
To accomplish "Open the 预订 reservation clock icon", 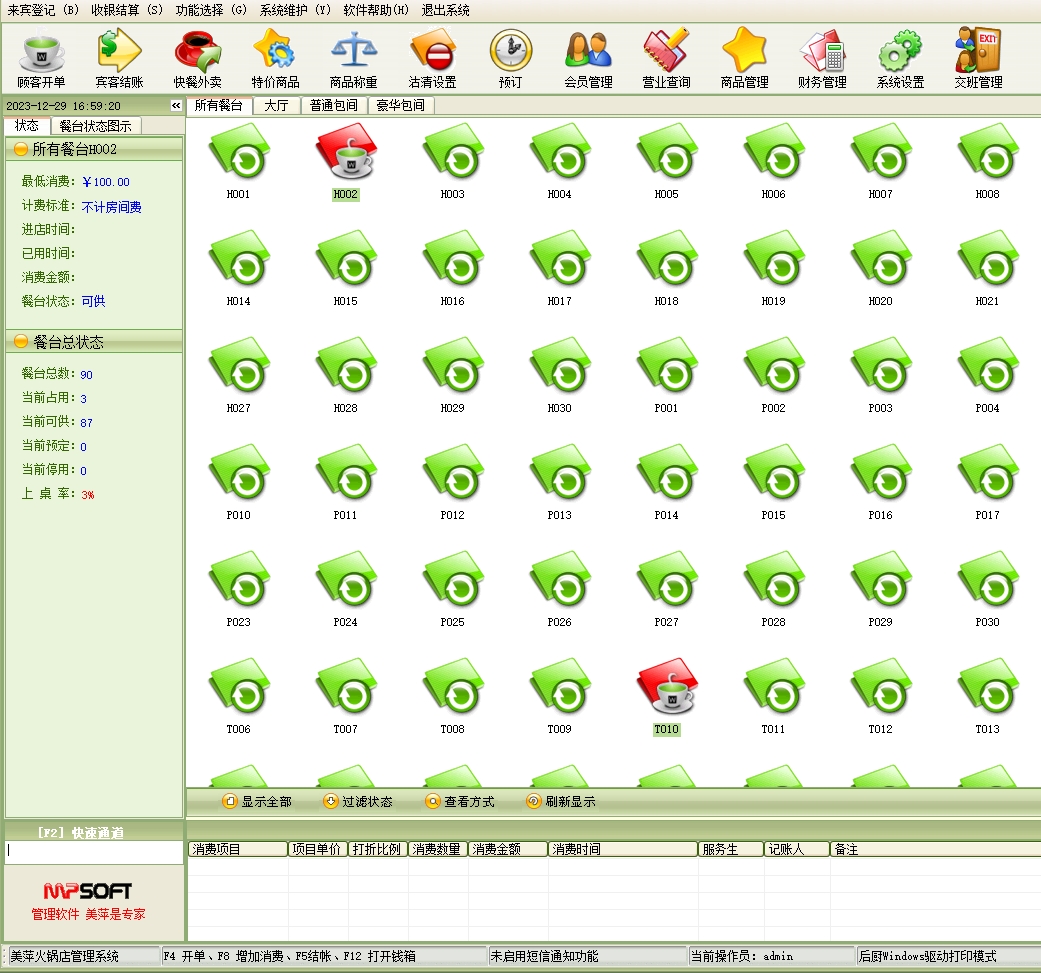I will pyautogui.click(x=510, y=59).
